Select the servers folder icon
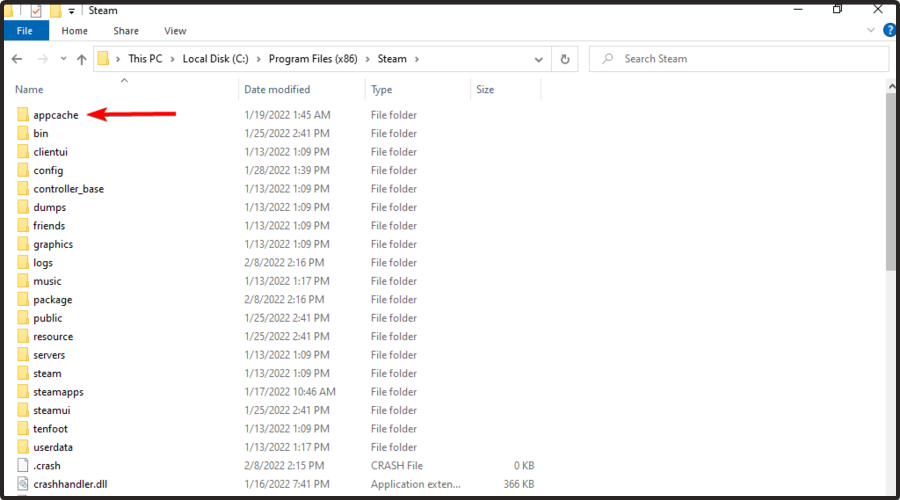Image resolution: width=900 pixels, height=500 pixels. [x=23, y=355]
